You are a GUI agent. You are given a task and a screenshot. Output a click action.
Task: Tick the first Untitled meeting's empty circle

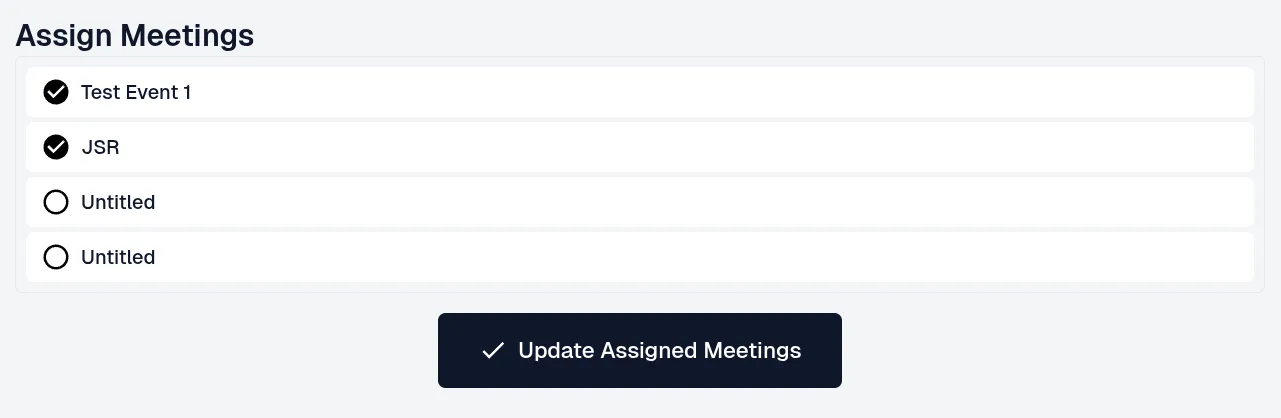[56, 202]
